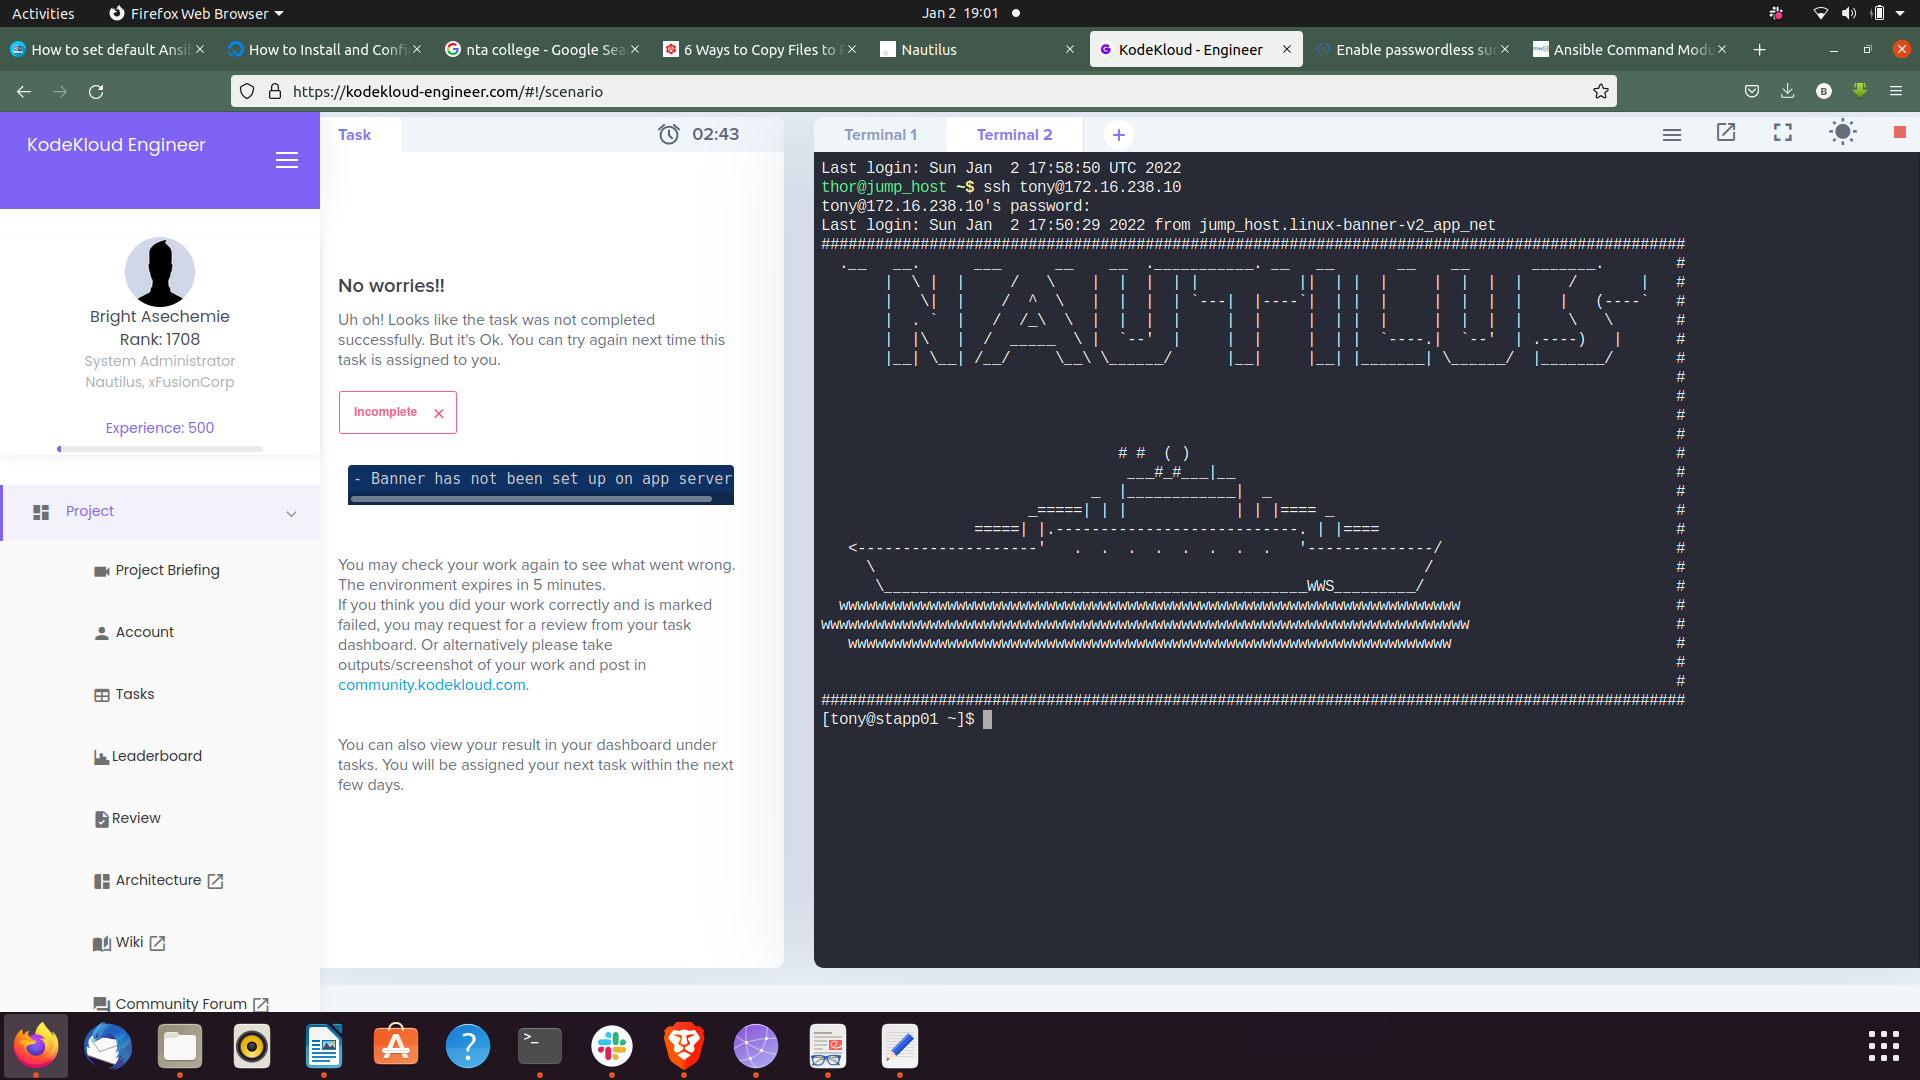This screenshot has width=1920, height=1080.
Task: Open the terminal hamburger menu icon
Action: pos(1672,135)
